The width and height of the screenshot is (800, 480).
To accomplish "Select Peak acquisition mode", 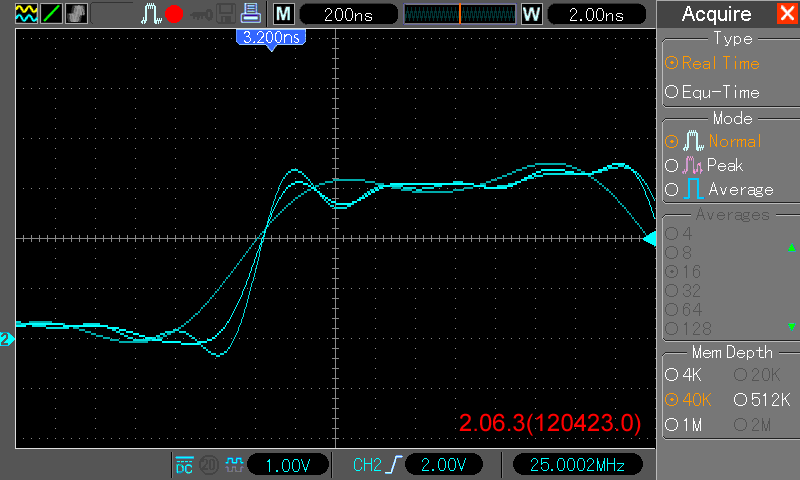I will [x=704, y=165].
